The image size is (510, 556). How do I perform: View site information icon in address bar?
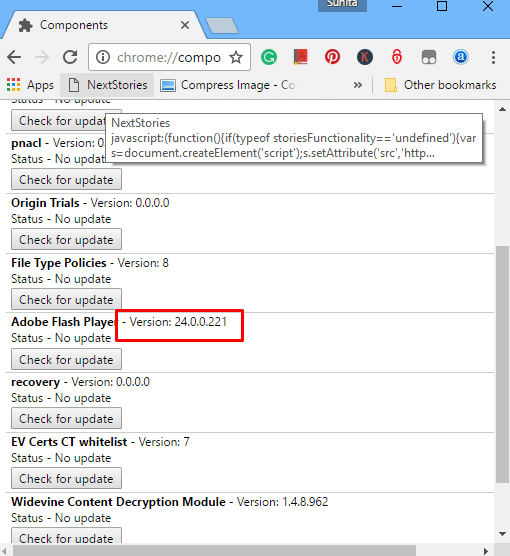click(103, 57)
